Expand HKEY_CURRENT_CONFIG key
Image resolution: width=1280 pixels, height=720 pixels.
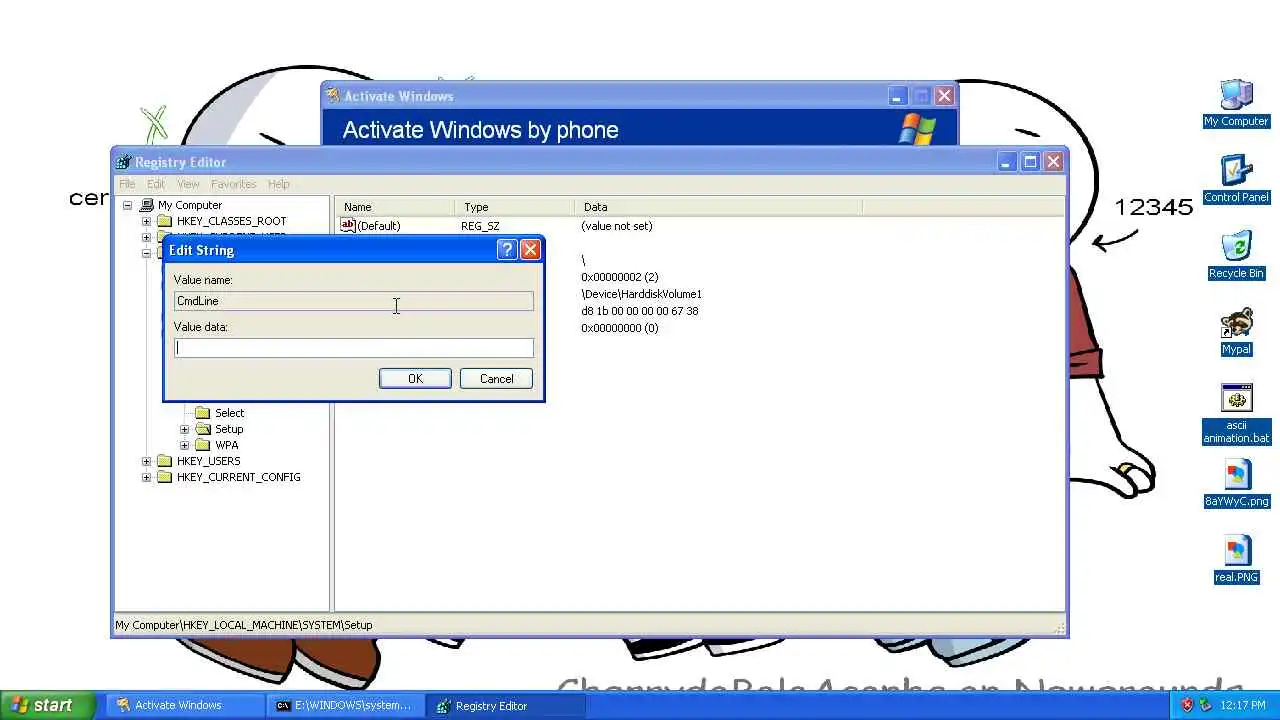(146, 477)
